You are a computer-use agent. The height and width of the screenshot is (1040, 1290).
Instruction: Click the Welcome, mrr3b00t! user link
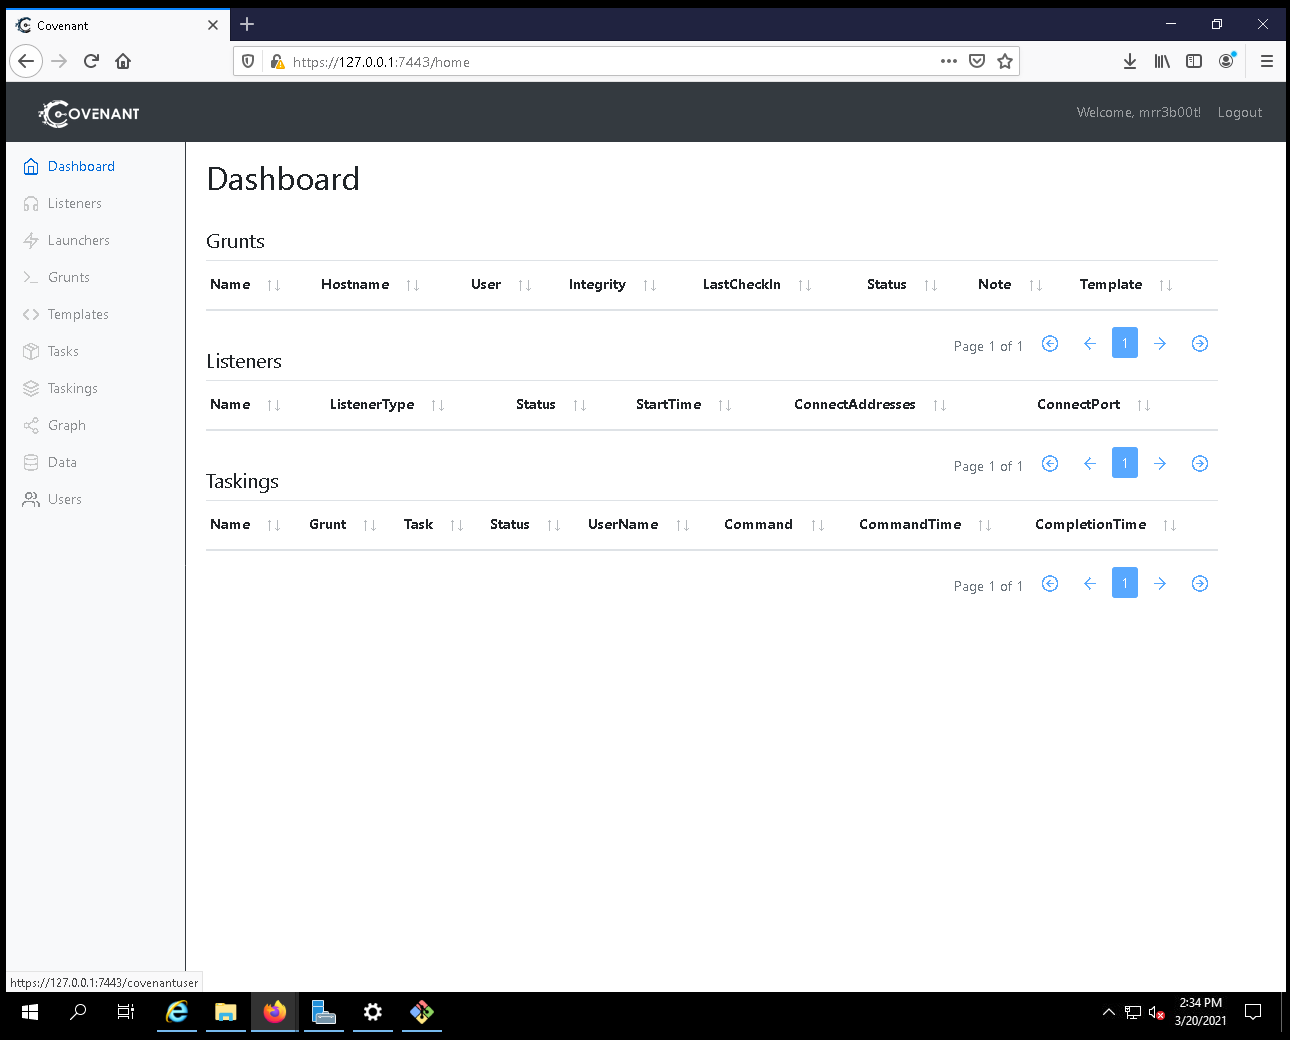(x=1138, y=112)
